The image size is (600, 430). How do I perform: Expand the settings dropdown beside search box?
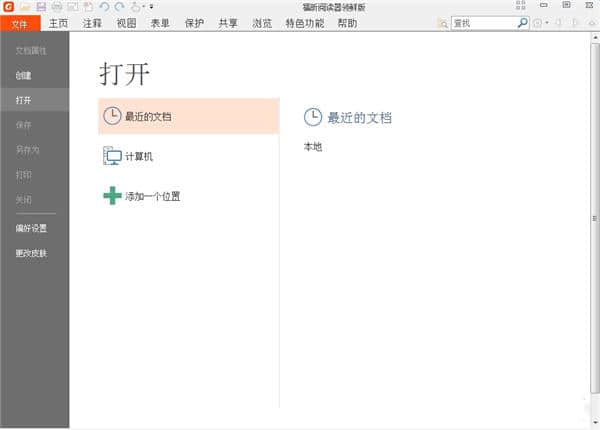click(546, 23)
